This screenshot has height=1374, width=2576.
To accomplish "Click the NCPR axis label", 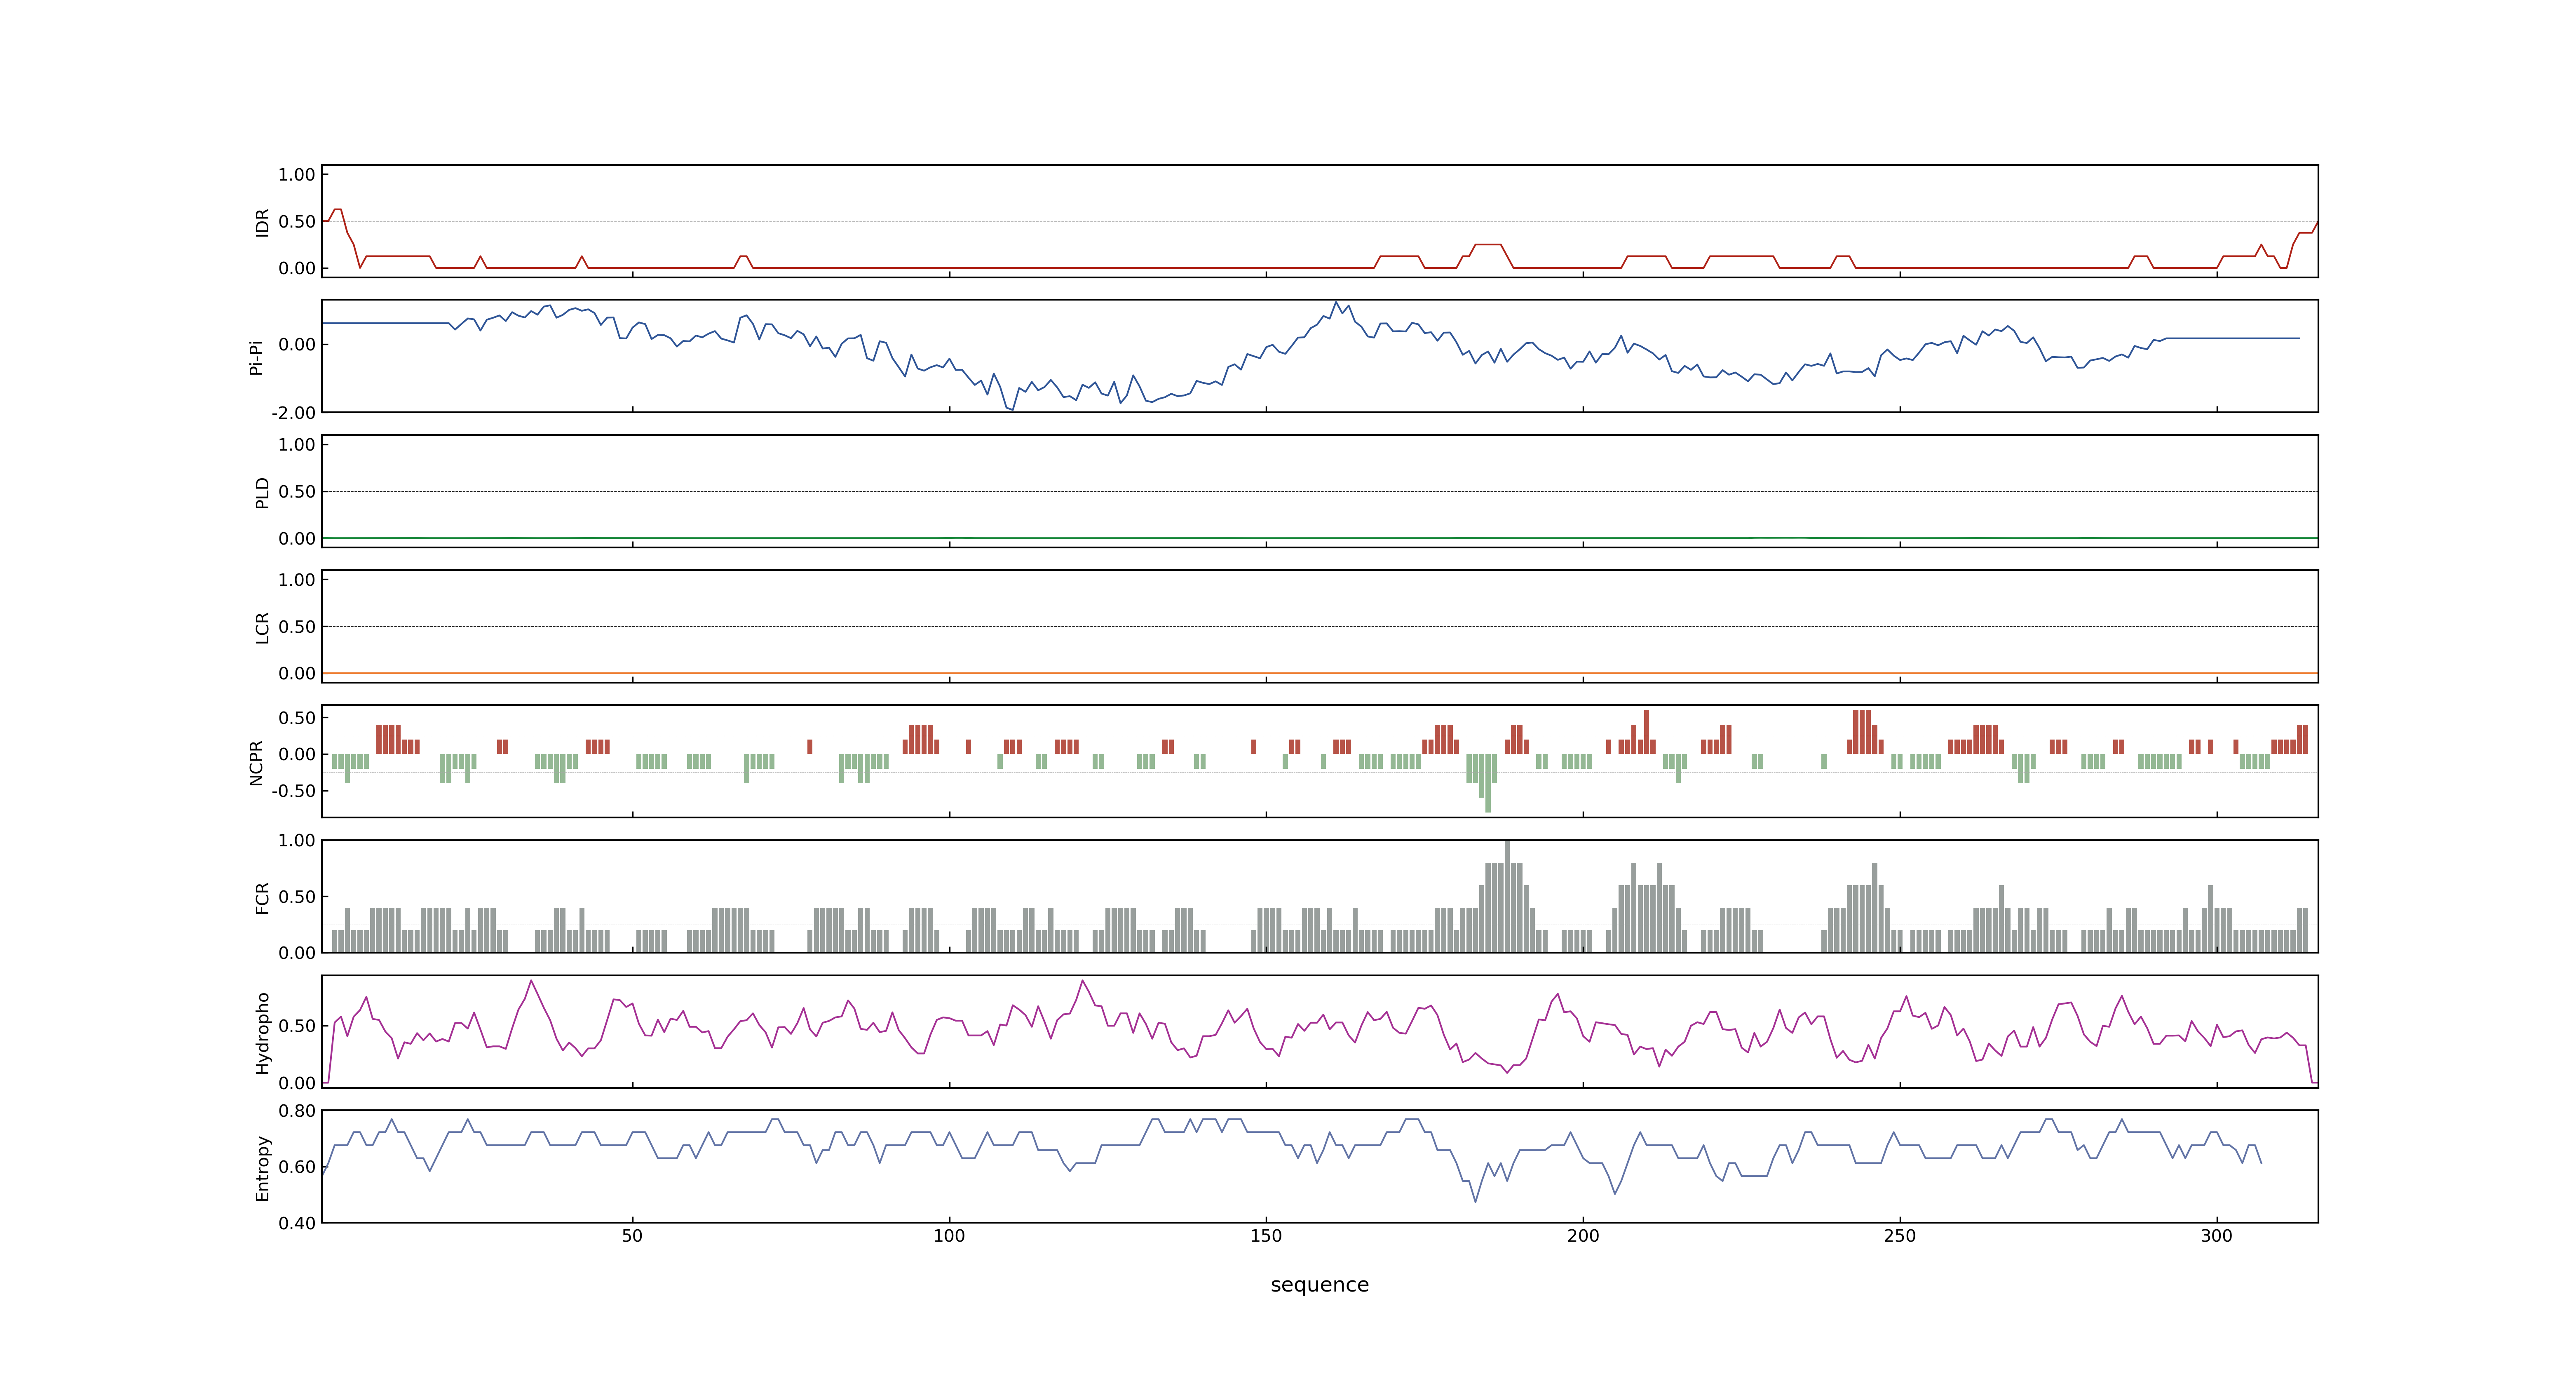I will pos(256,763).
